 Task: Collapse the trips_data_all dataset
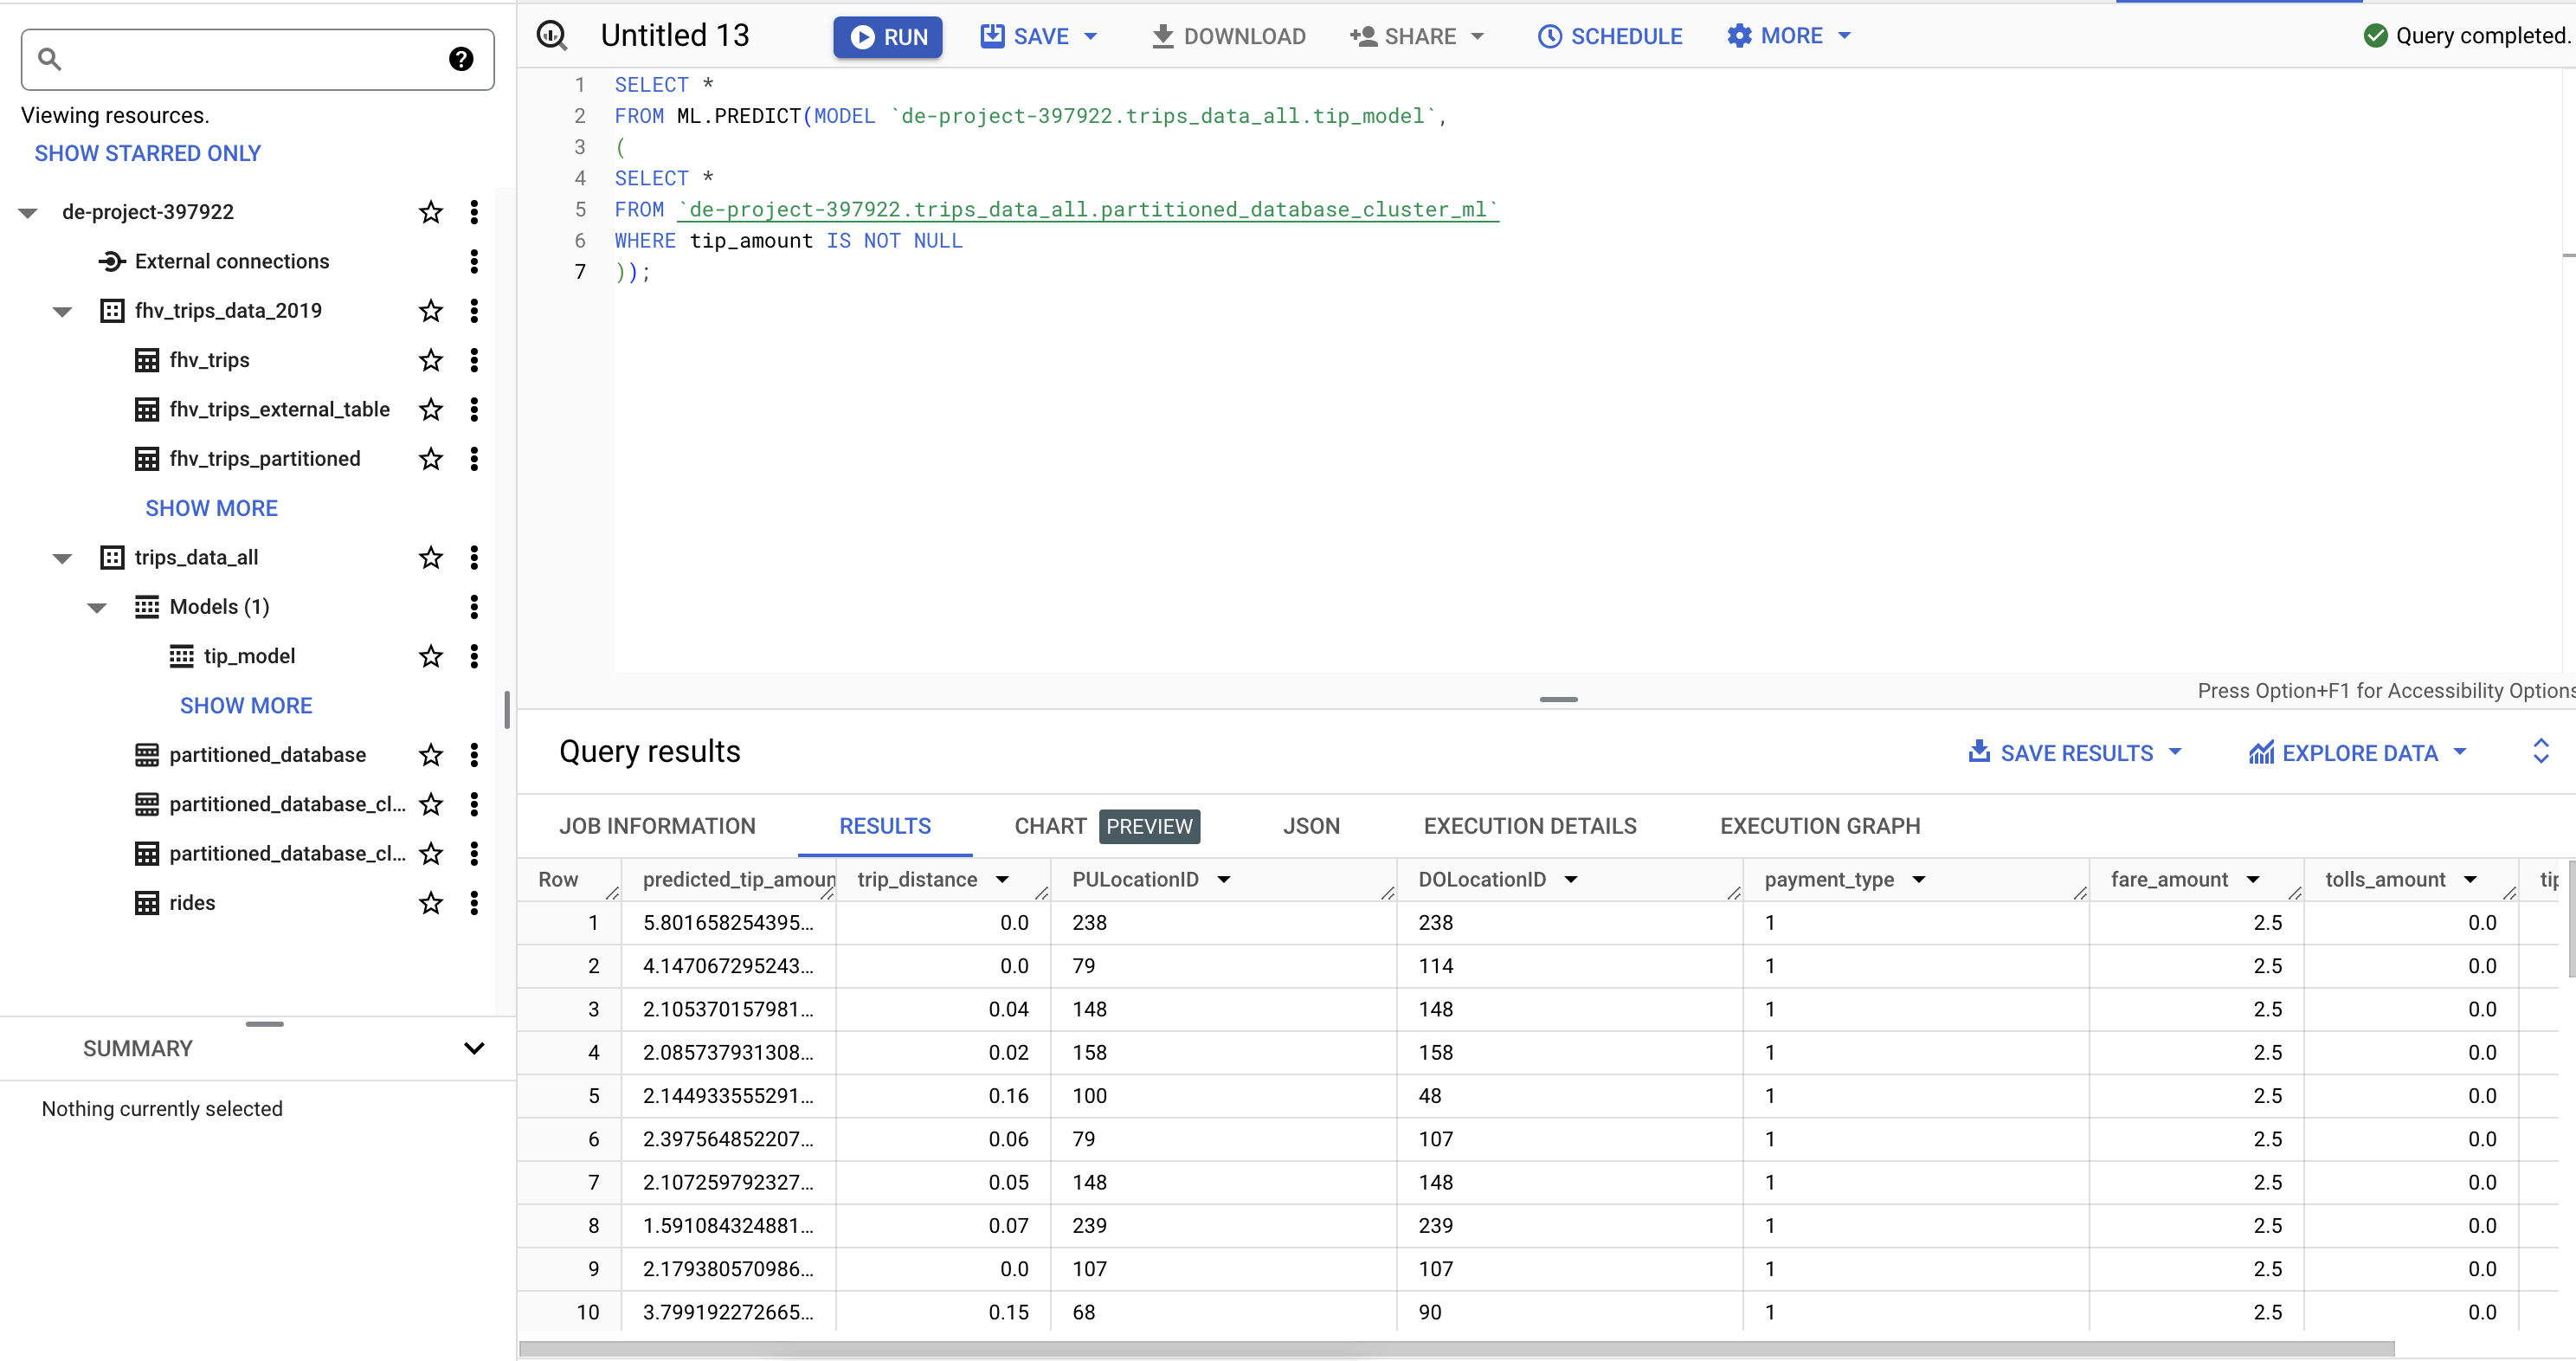coord(62,558)
